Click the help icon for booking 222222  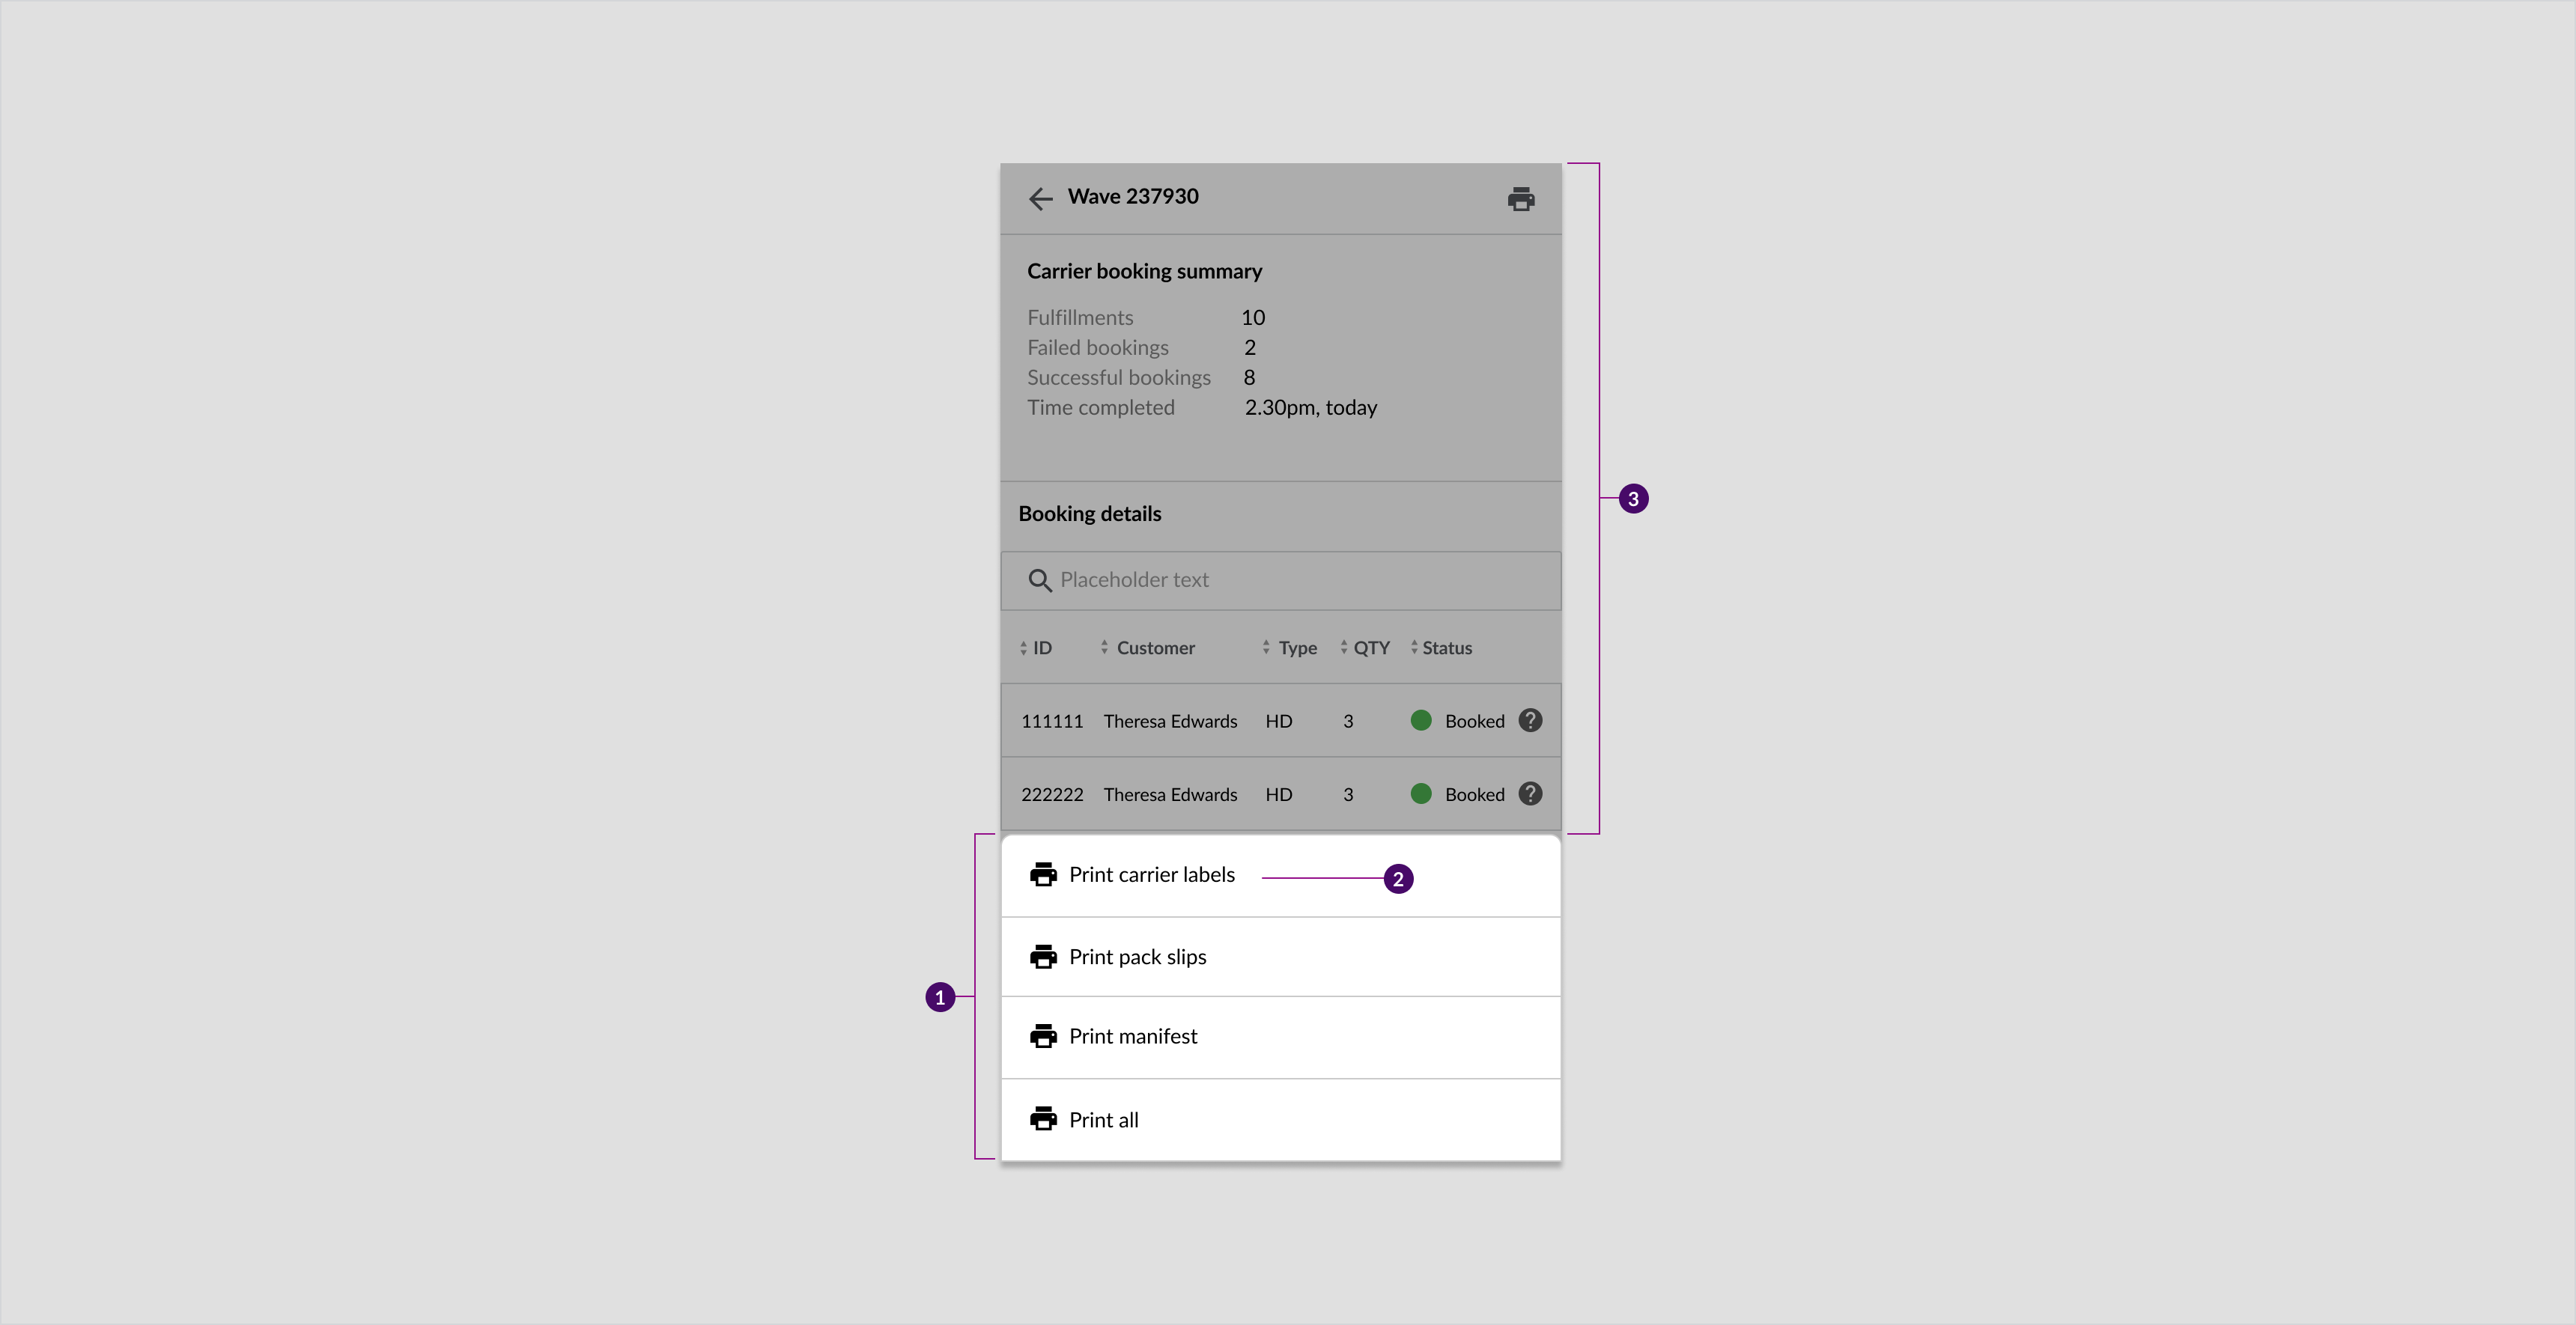pos(1529,793)
